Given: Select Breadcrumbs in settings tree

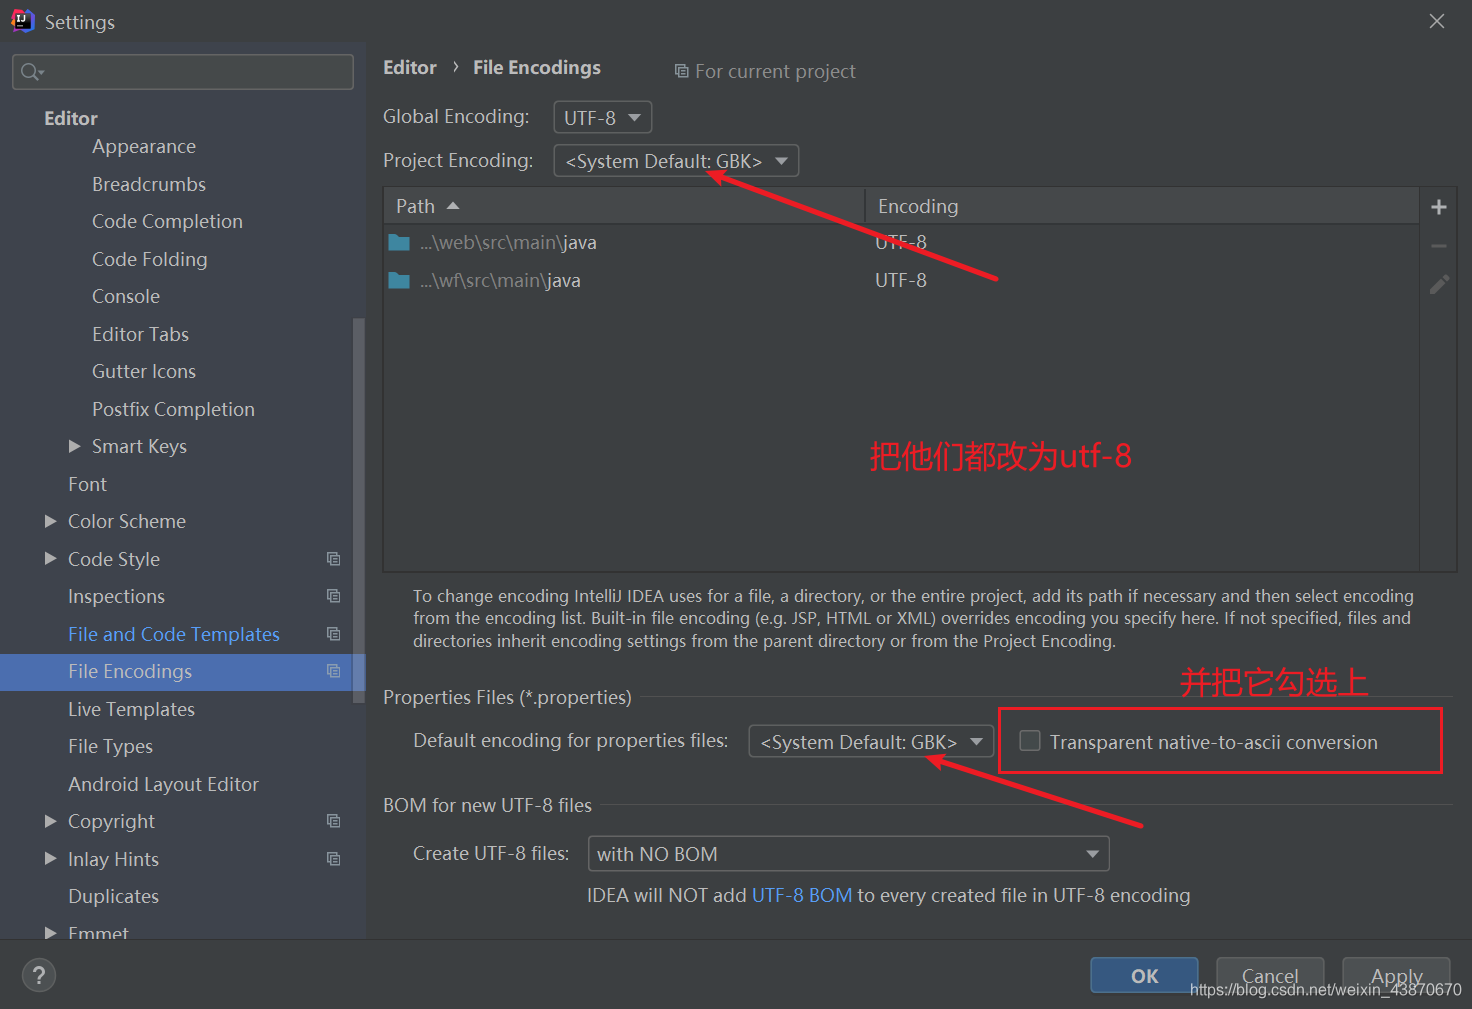Looking at the screenshot, I should (x=149, y=184).
